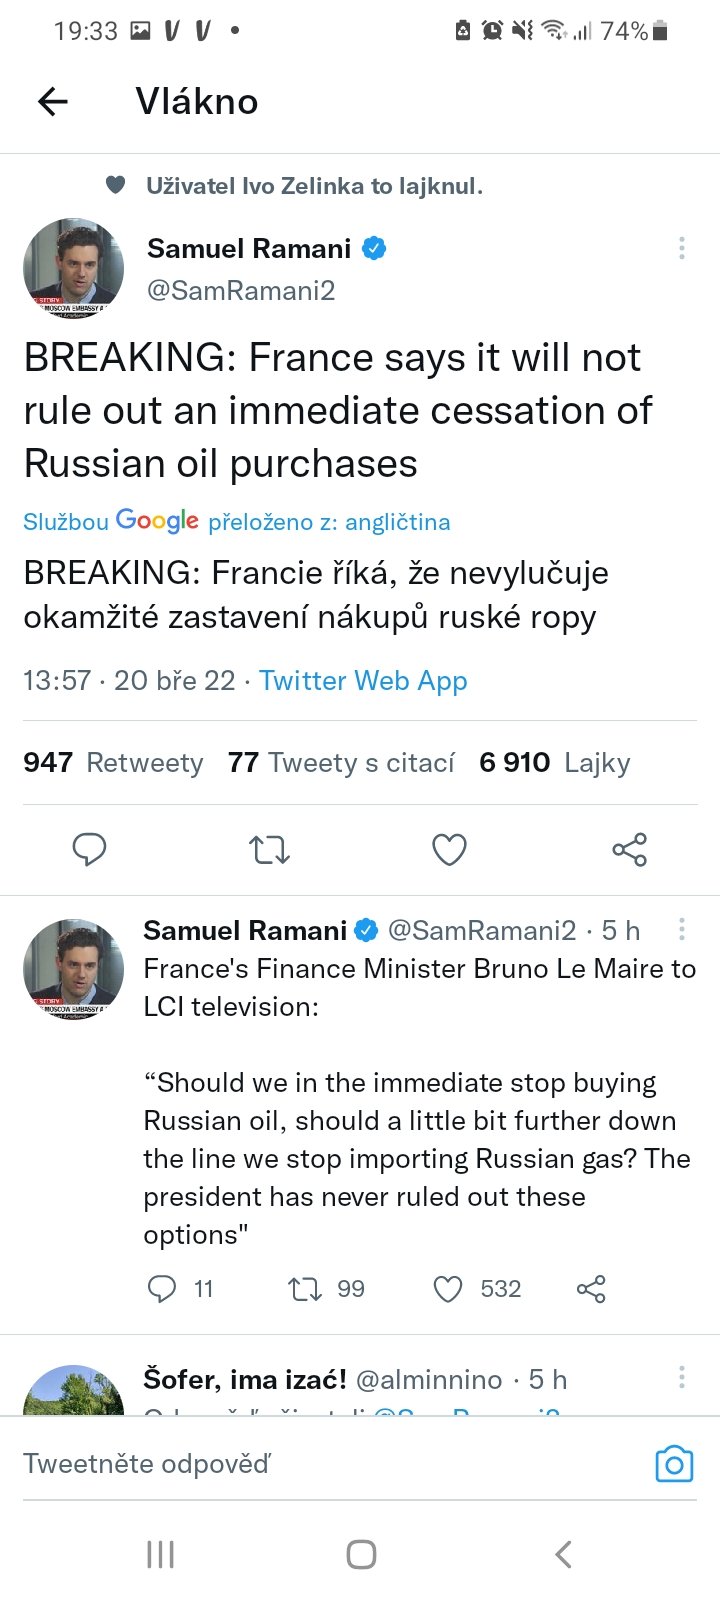720x1600 pixels.
Task: Open the @SamRamani2 handle in main tweet
Action: [x=241, y=291]
